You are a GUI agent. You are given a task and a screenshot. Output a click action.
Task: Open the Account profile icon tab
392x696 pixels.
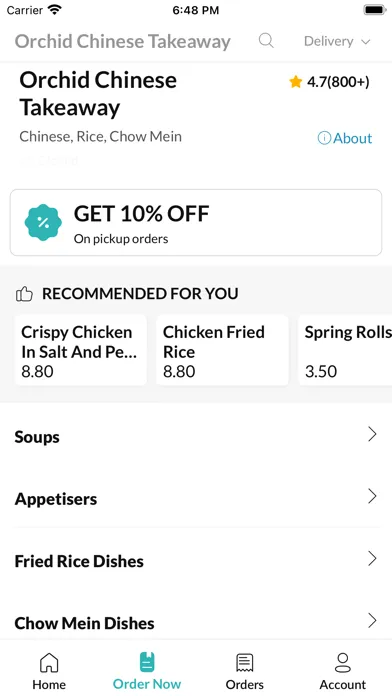coord(343,663)
